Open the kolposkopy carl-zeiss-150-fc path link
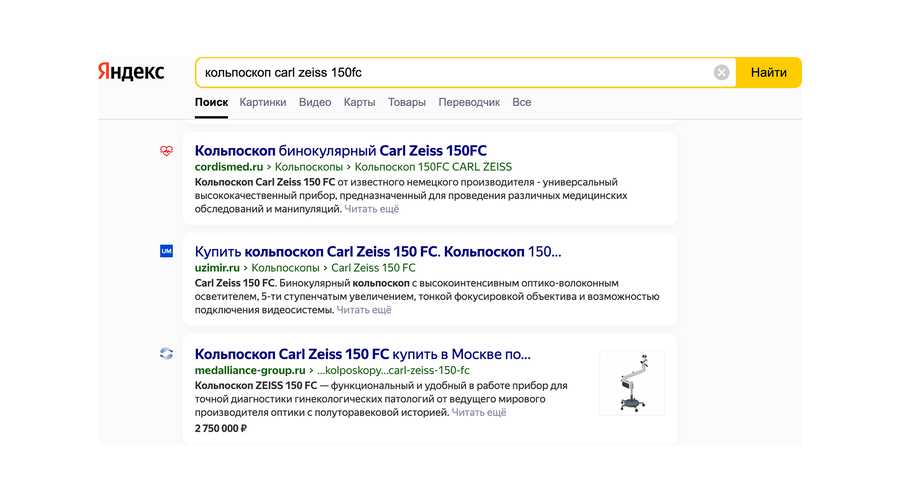 pyautogui.click(x=393, y=371)
